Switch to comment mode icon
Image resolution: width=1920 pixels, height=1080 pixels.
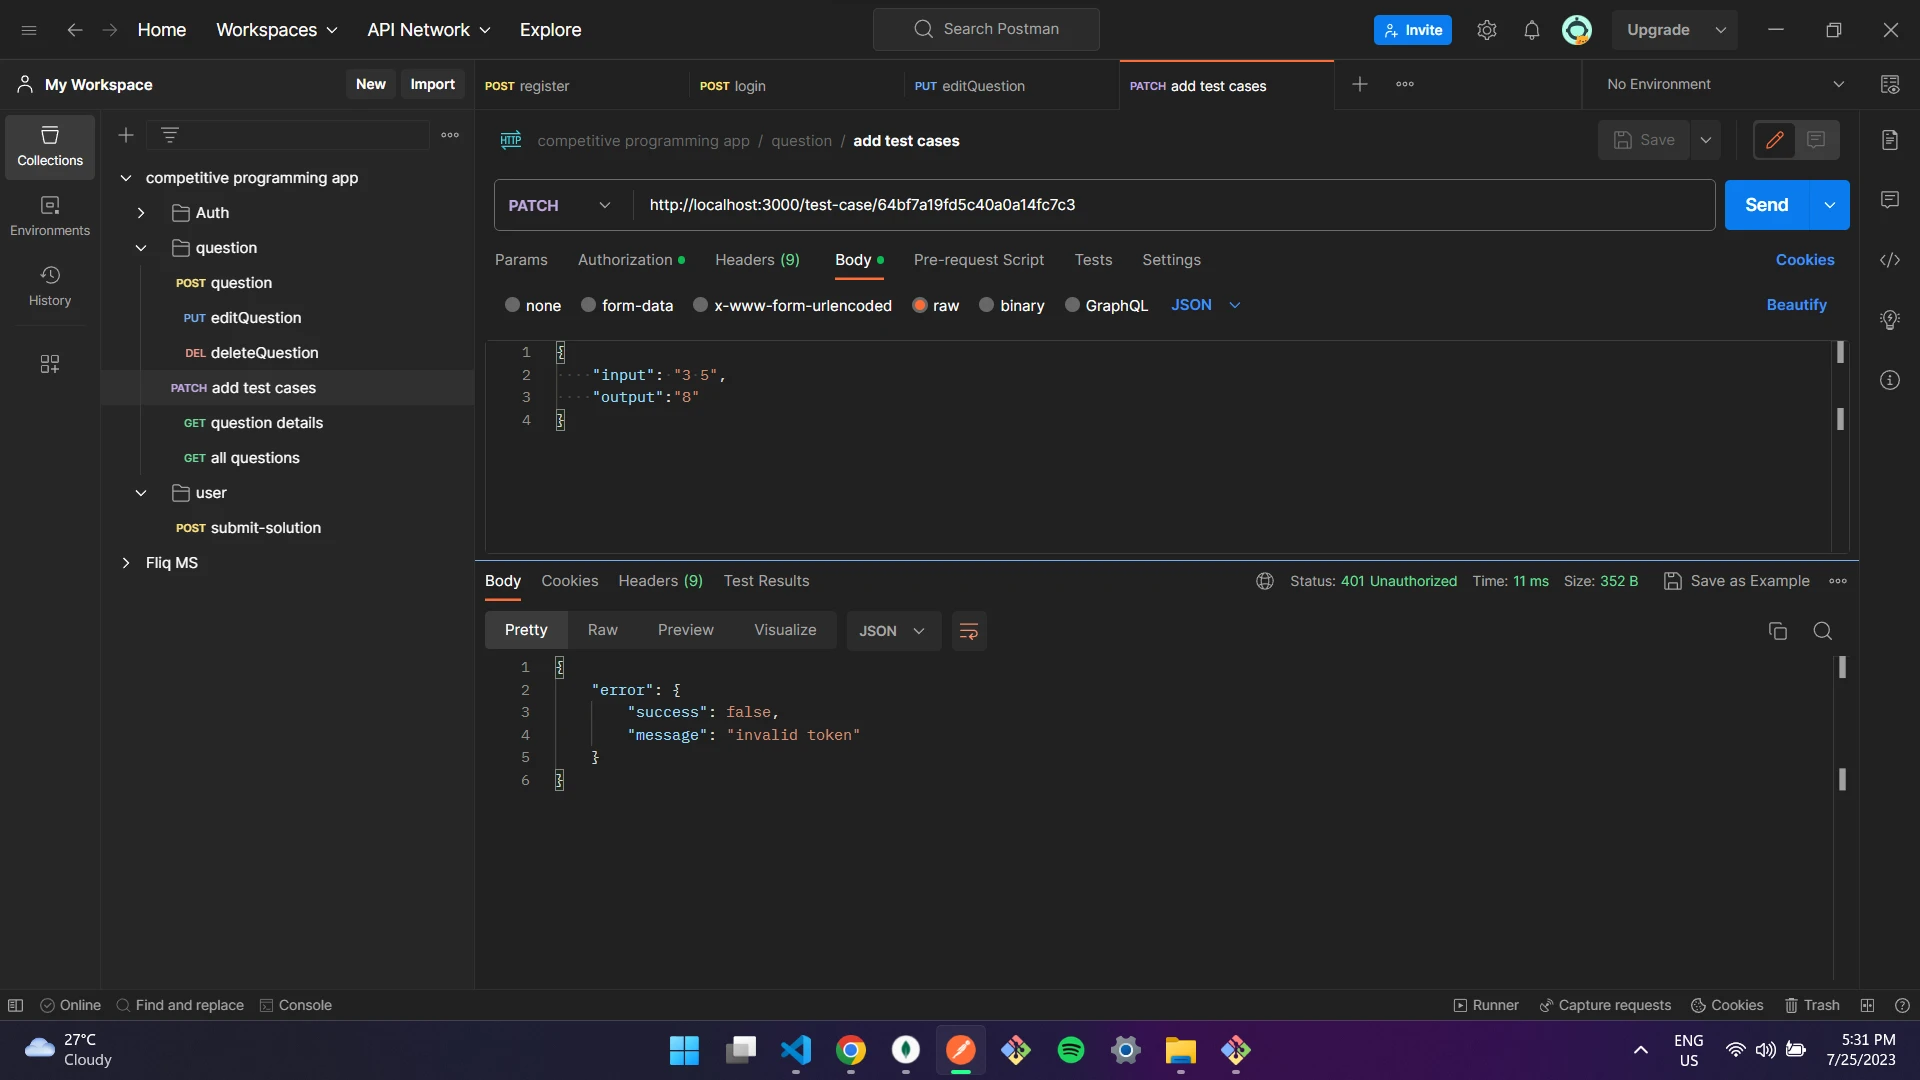1817,140
